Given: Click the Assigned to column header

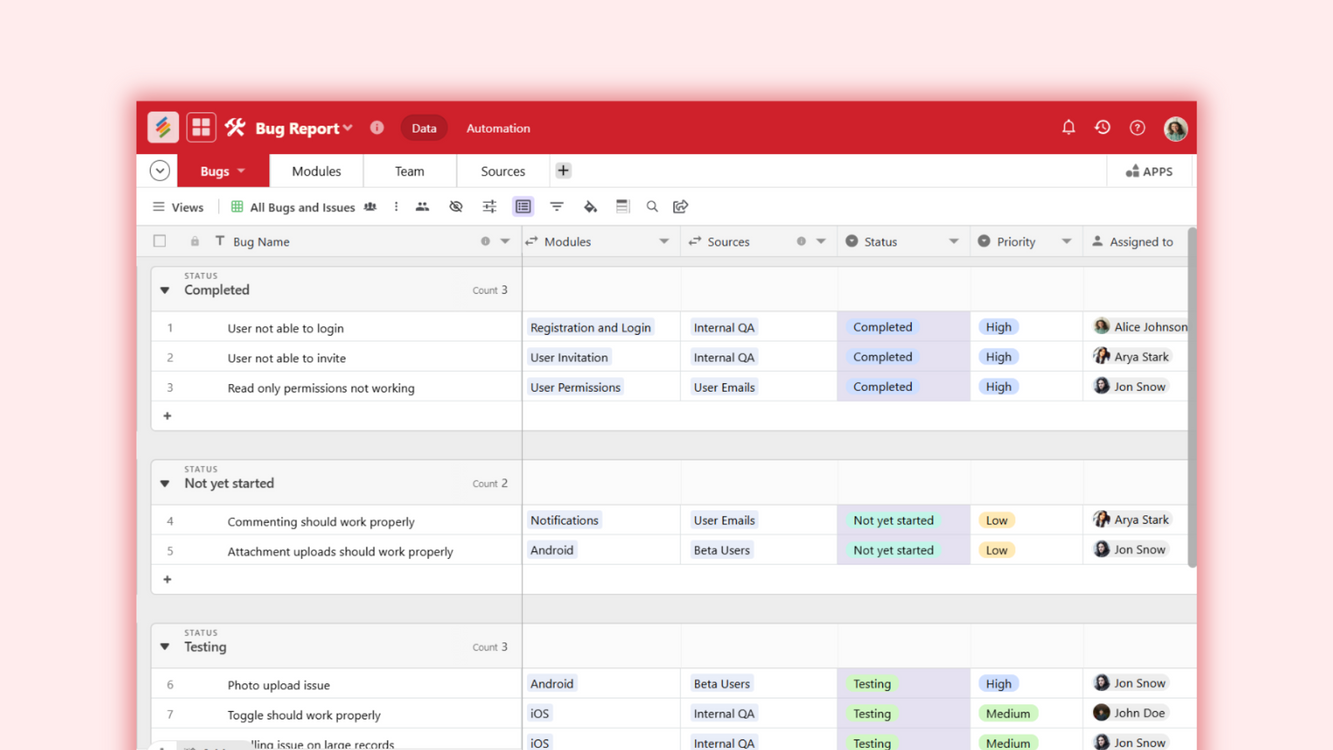Looking at the screenshot, I should point(1134,242).
